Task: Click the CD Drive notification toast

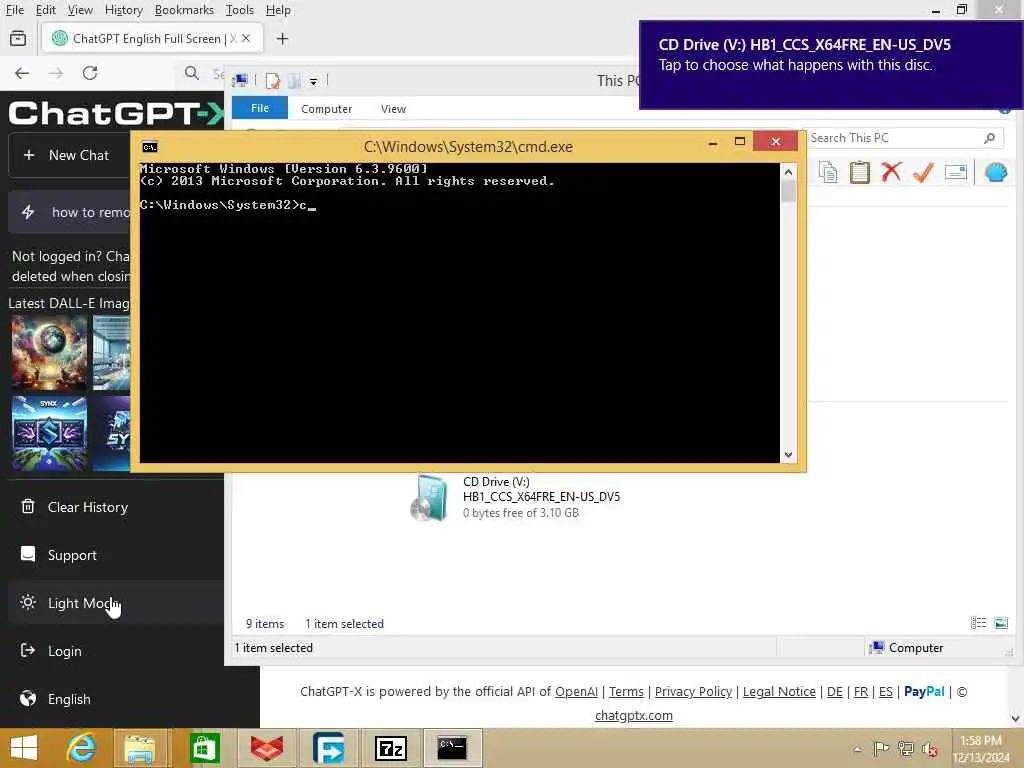Action: pyautogui.click(x=831, y=65)
